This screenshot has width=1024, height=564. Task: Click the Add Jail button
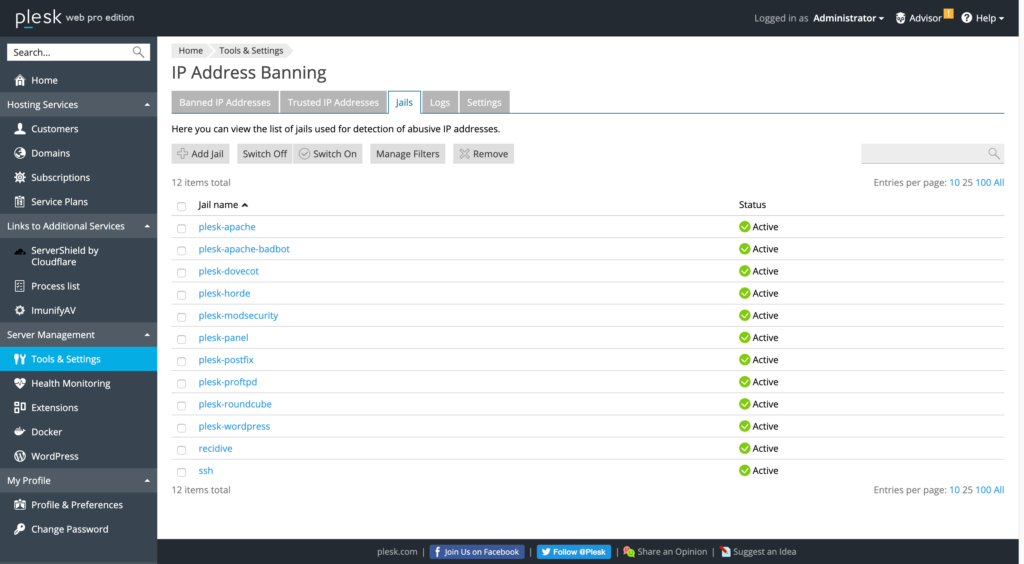point(200,154)
